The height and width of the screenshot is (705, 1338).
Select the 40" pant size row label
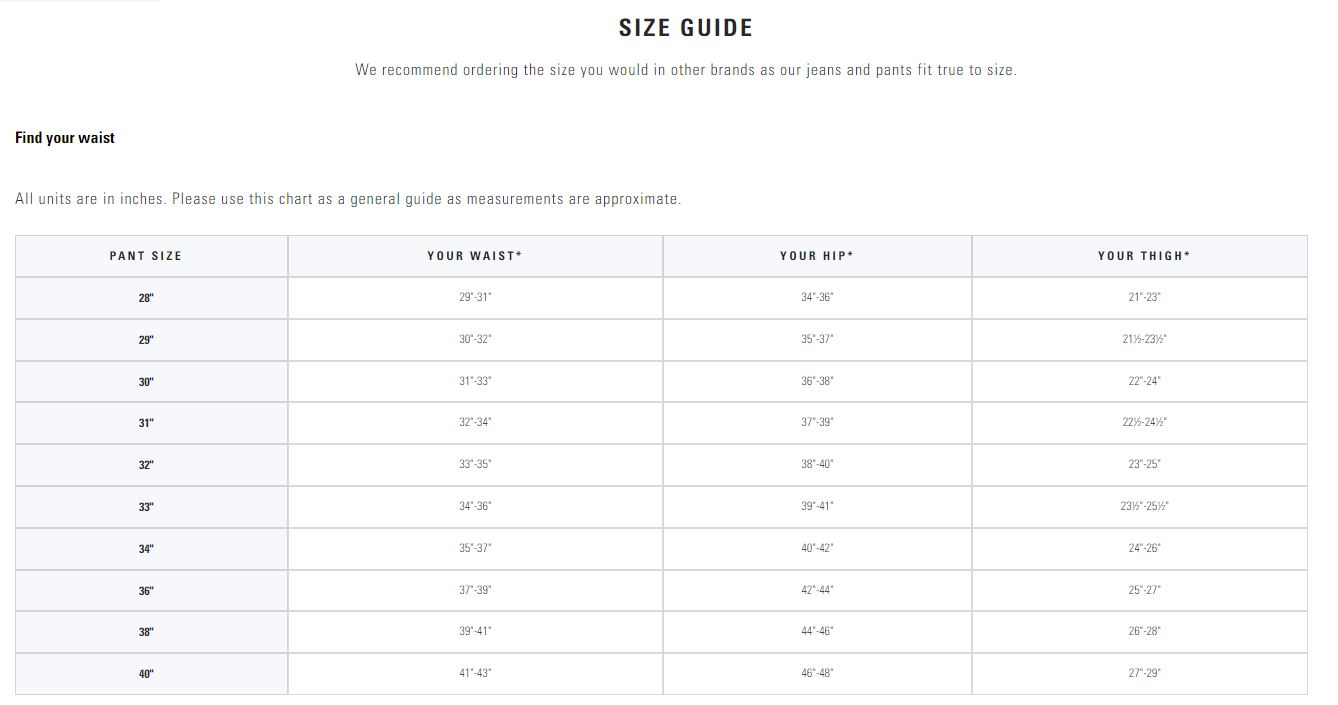point(146,674)
